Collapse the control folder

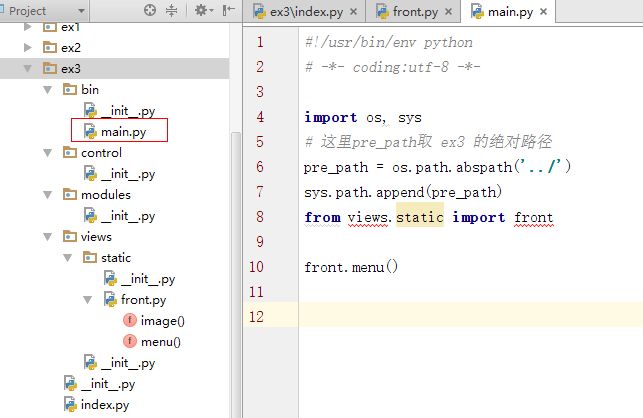(48, 153)
